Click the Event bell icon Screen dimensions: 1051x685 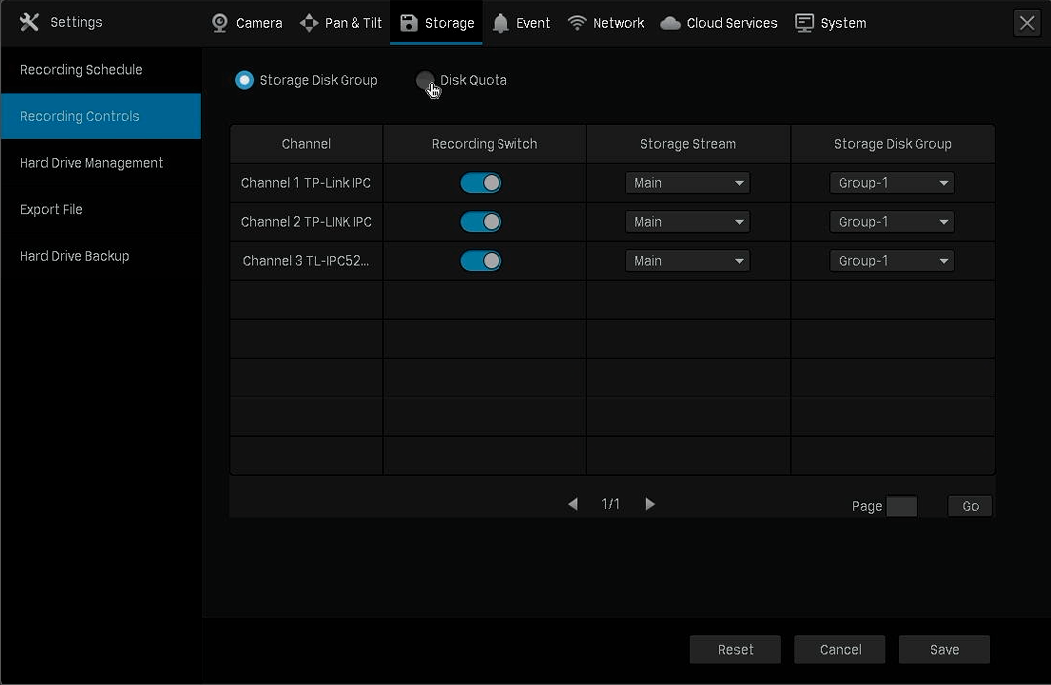point(500,23)
